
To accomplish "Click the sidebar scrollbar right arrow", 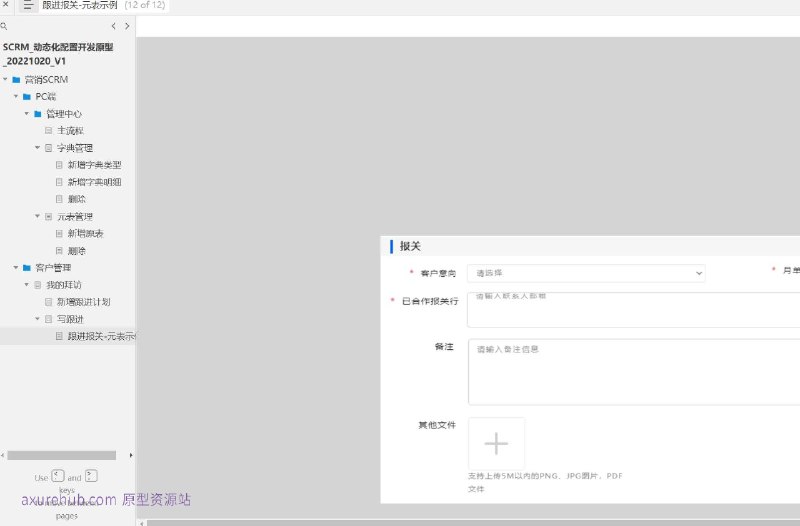I will (131, 455).
